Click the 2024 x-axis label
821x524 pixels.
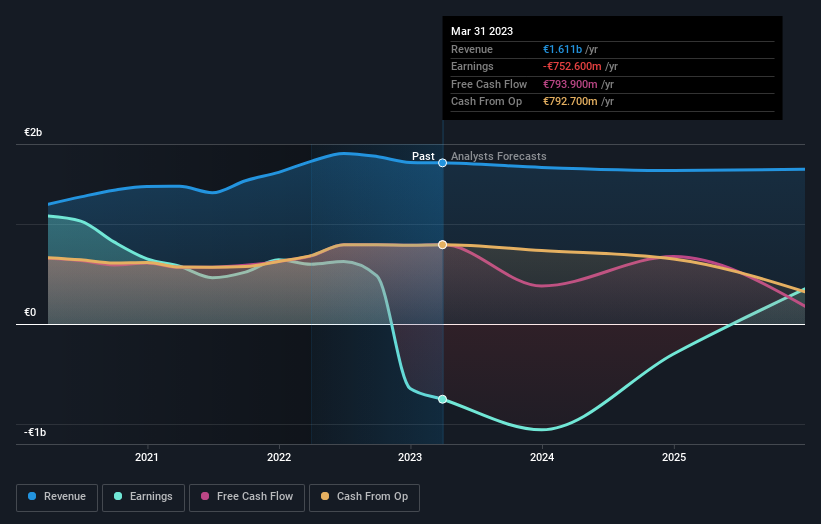click(542, 457)
